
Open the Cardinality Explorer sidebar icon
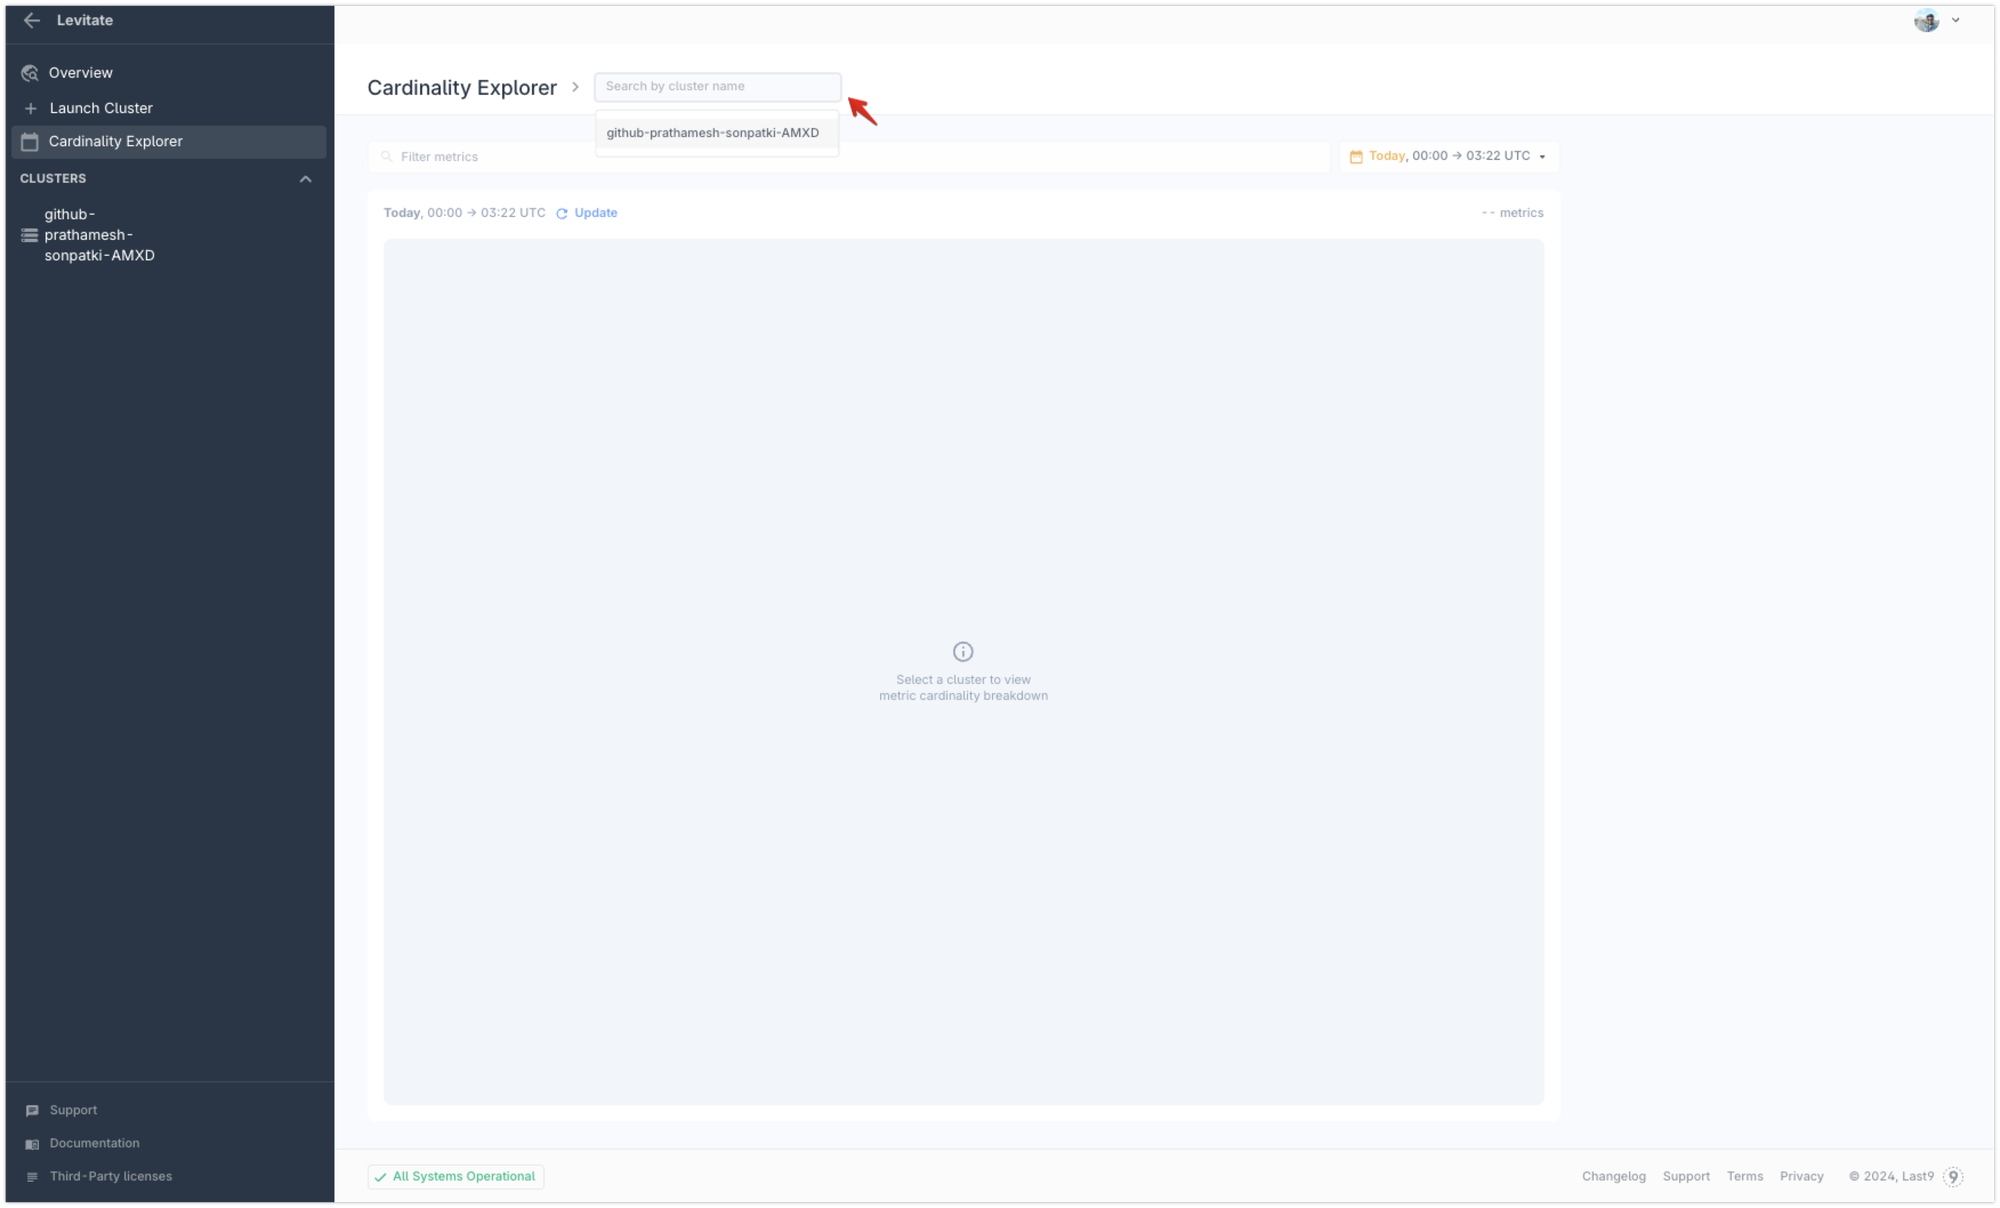[29, 141]
